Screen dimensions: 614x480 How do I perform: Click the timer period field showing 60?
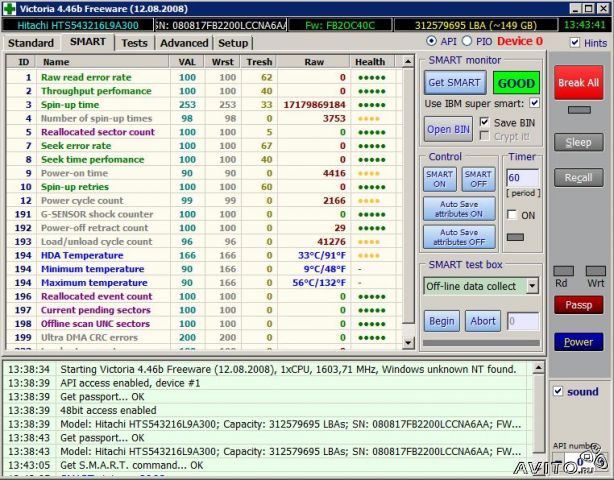[523, 178]
